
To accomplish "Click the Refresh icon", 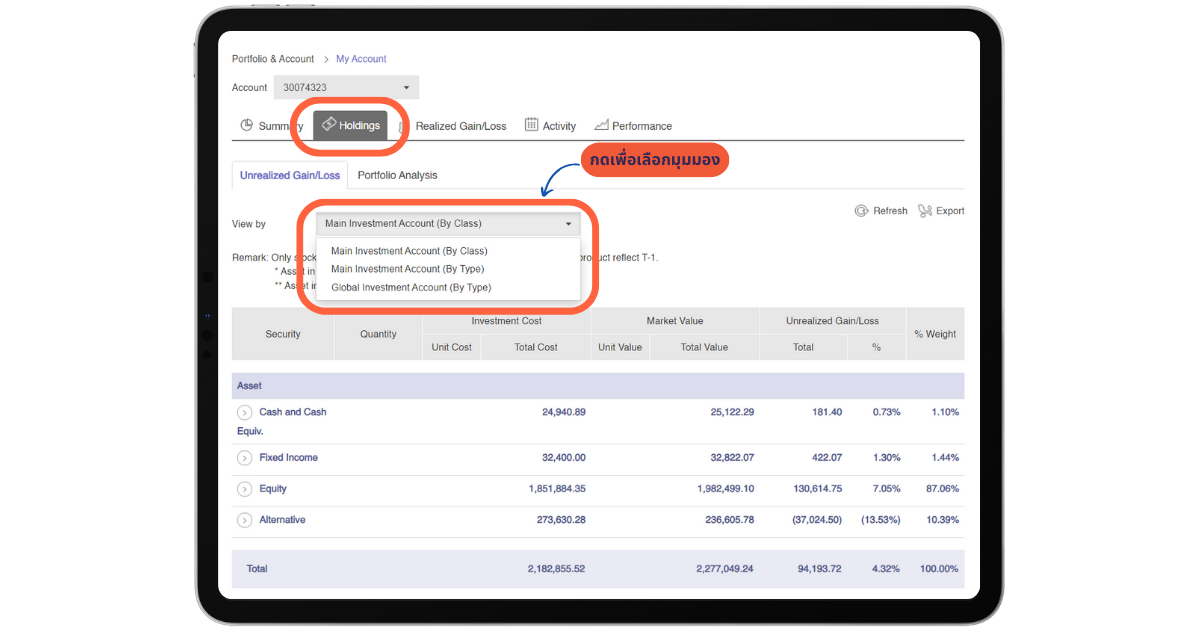I will [861, 211].
